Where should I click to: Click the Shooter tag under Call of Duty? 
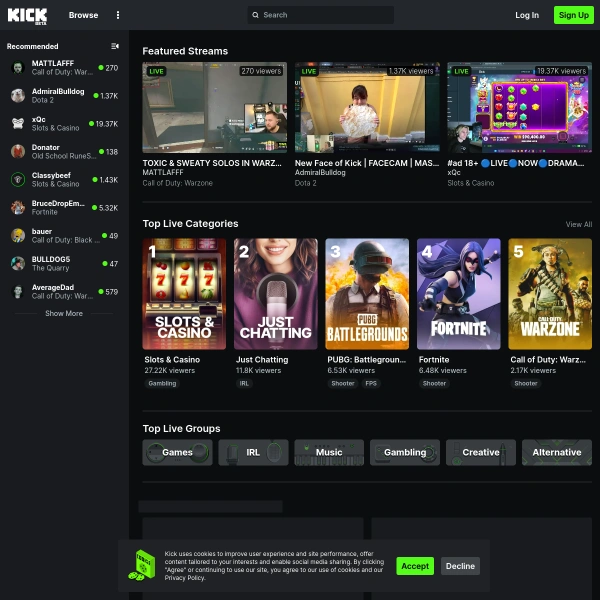[526, 383]
